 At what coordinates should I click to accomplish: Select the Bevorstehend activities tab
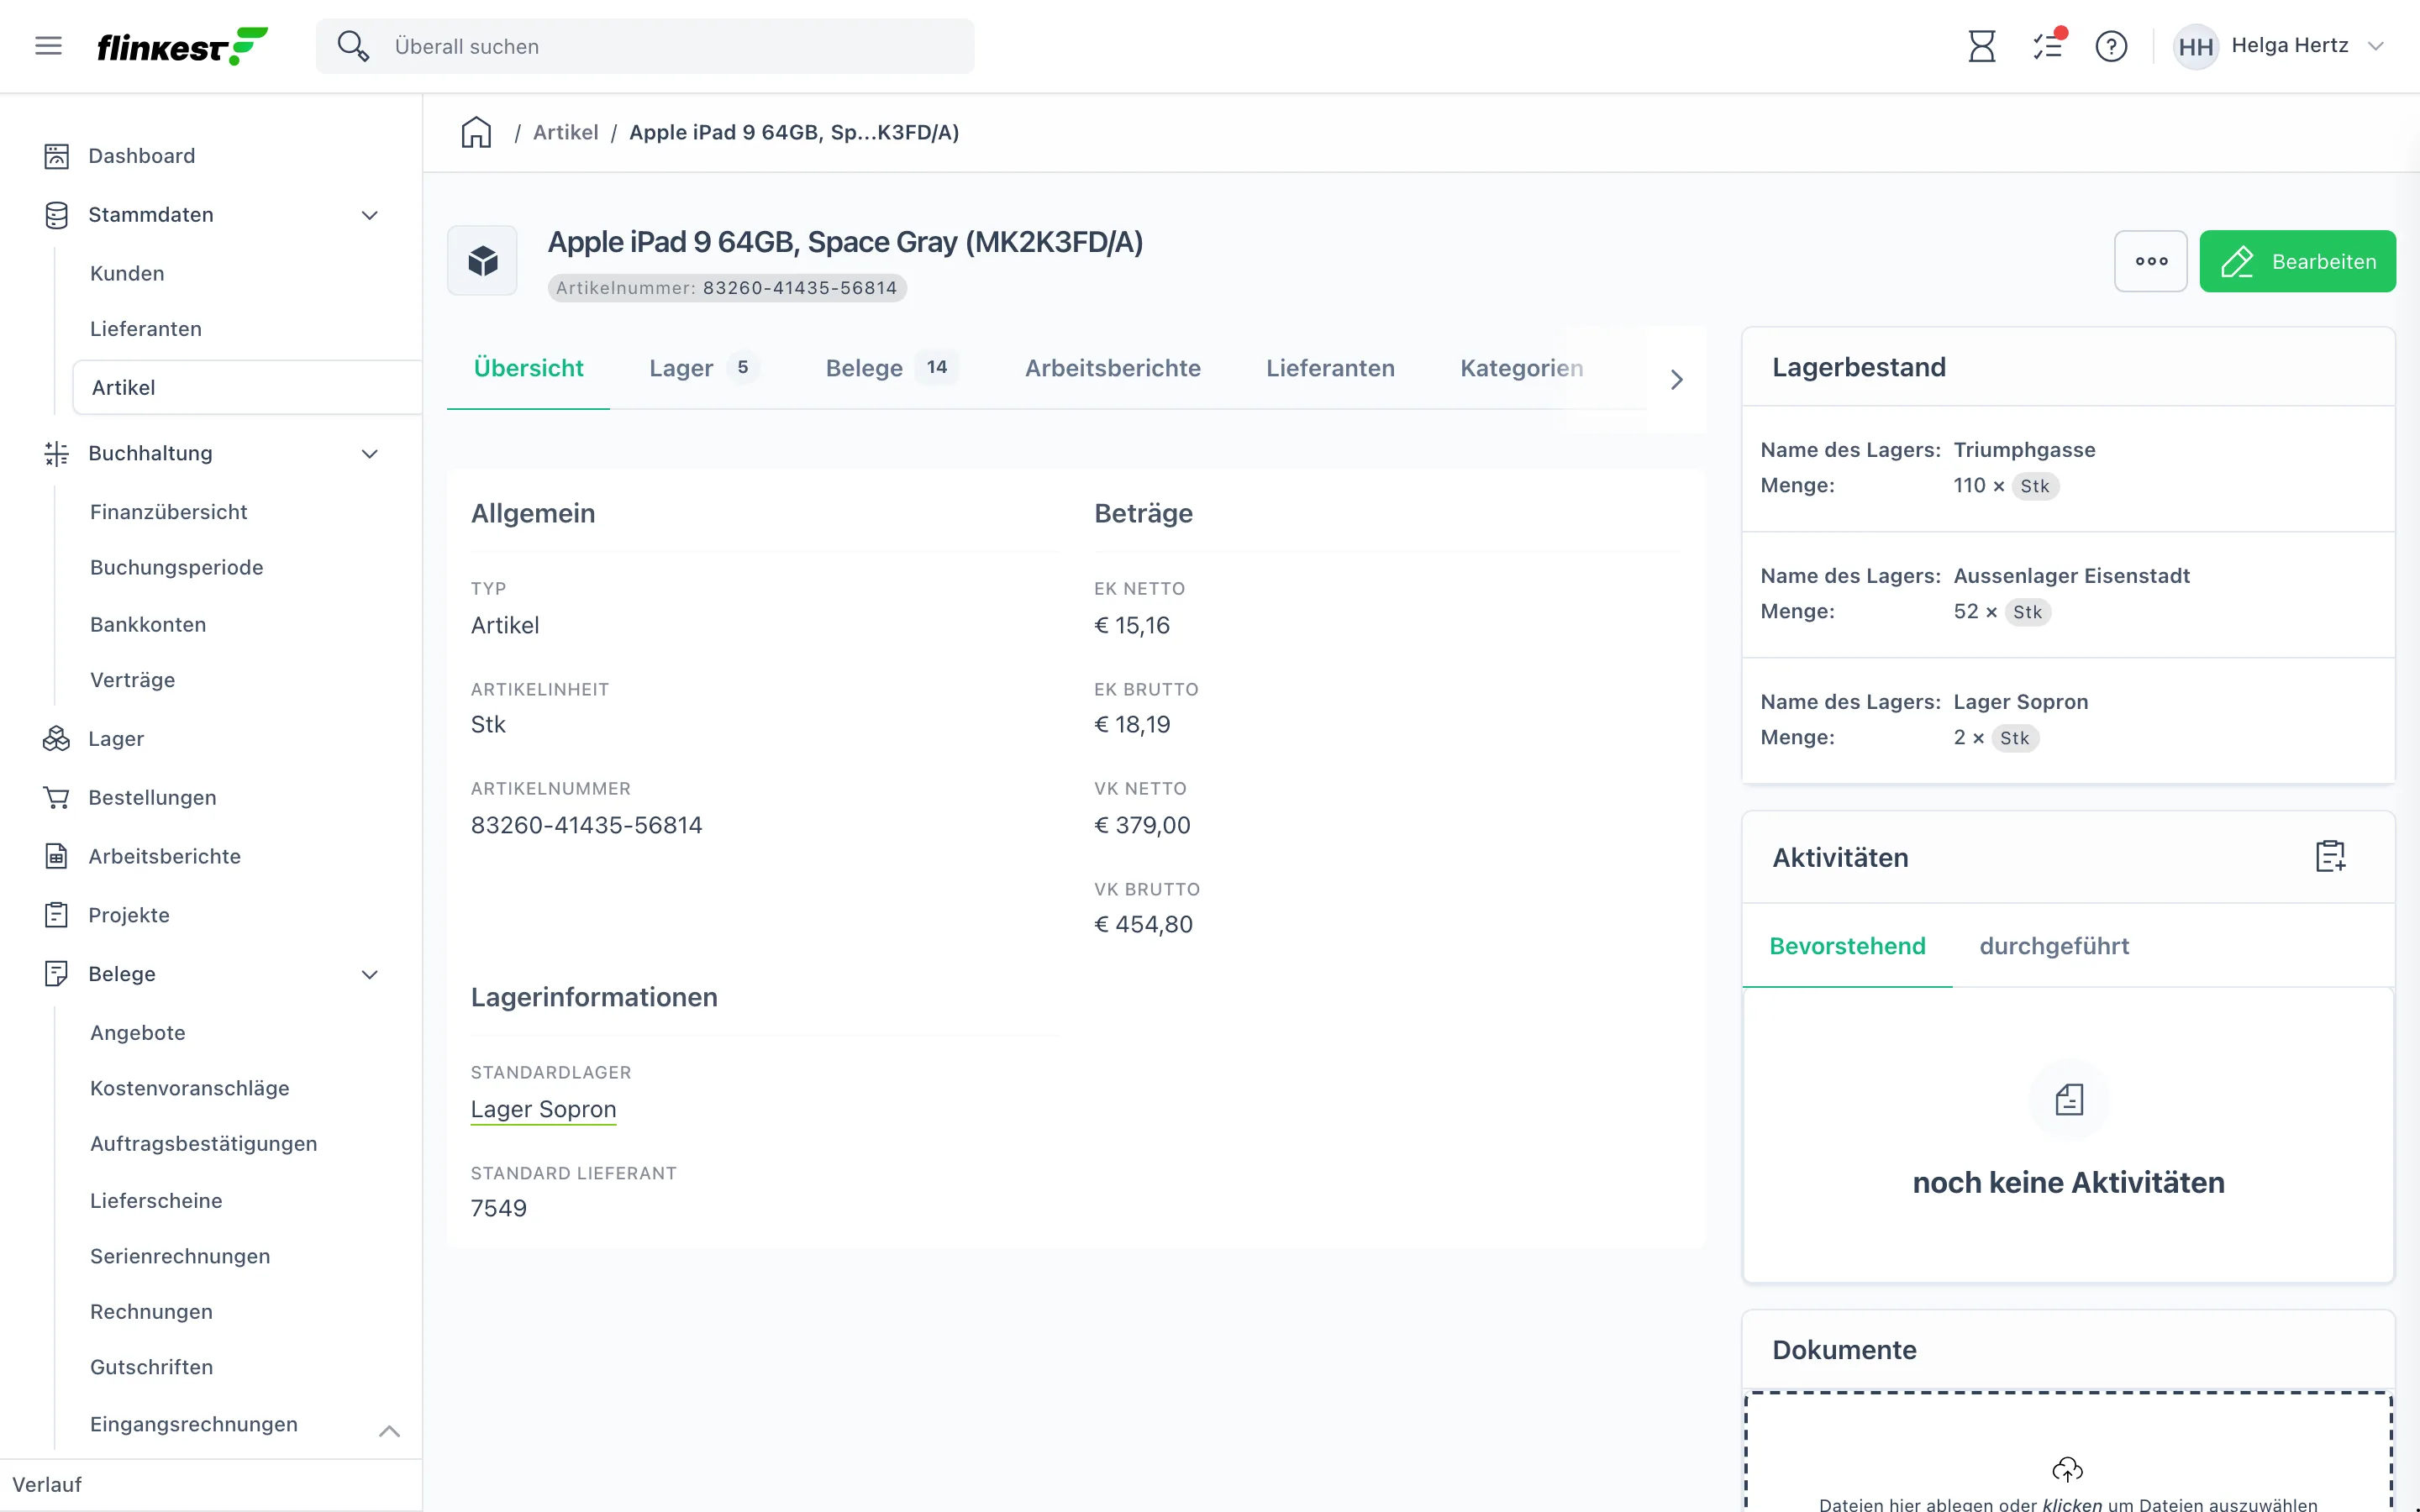(1847, 946)
